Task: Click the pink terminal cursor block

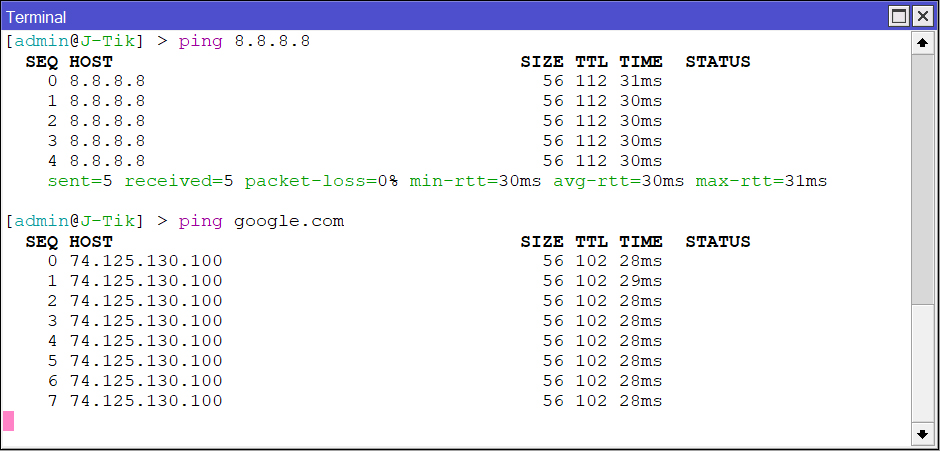Action: click(x=8, y=421)
